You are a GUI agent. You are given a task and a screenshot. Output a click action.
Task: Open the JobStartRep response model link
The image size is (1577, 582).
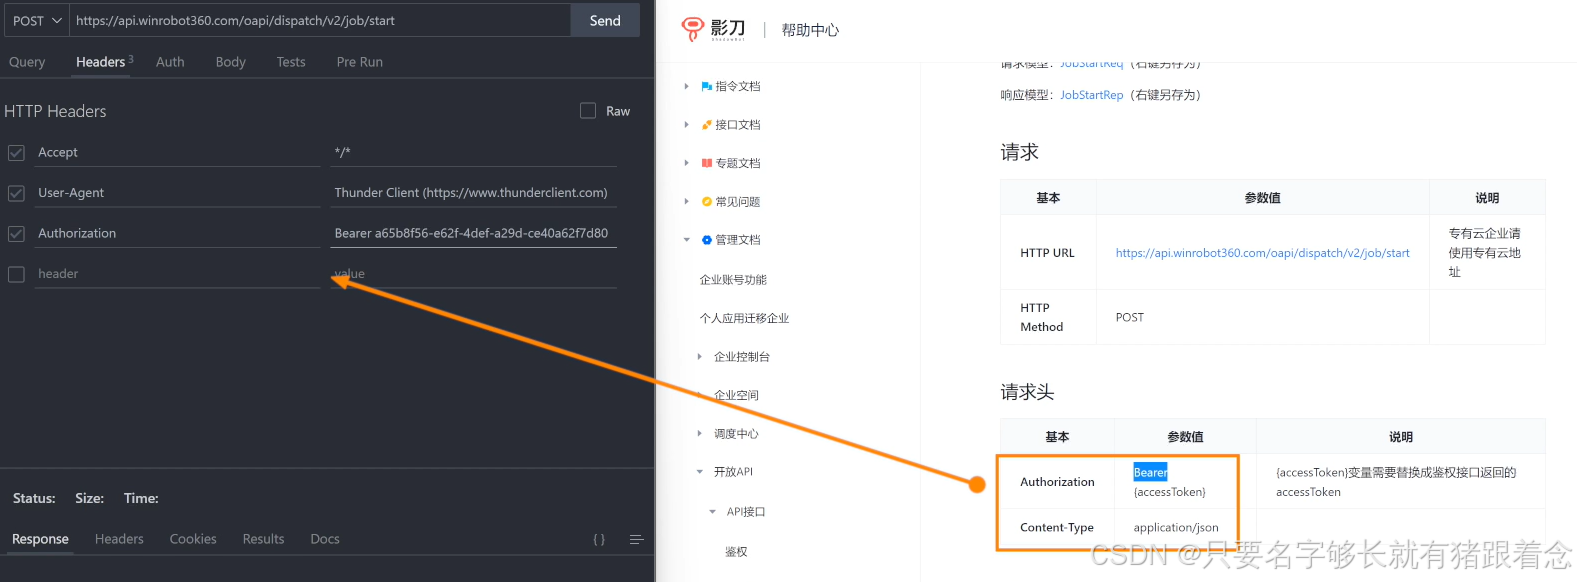click(x=1091, y=95)
